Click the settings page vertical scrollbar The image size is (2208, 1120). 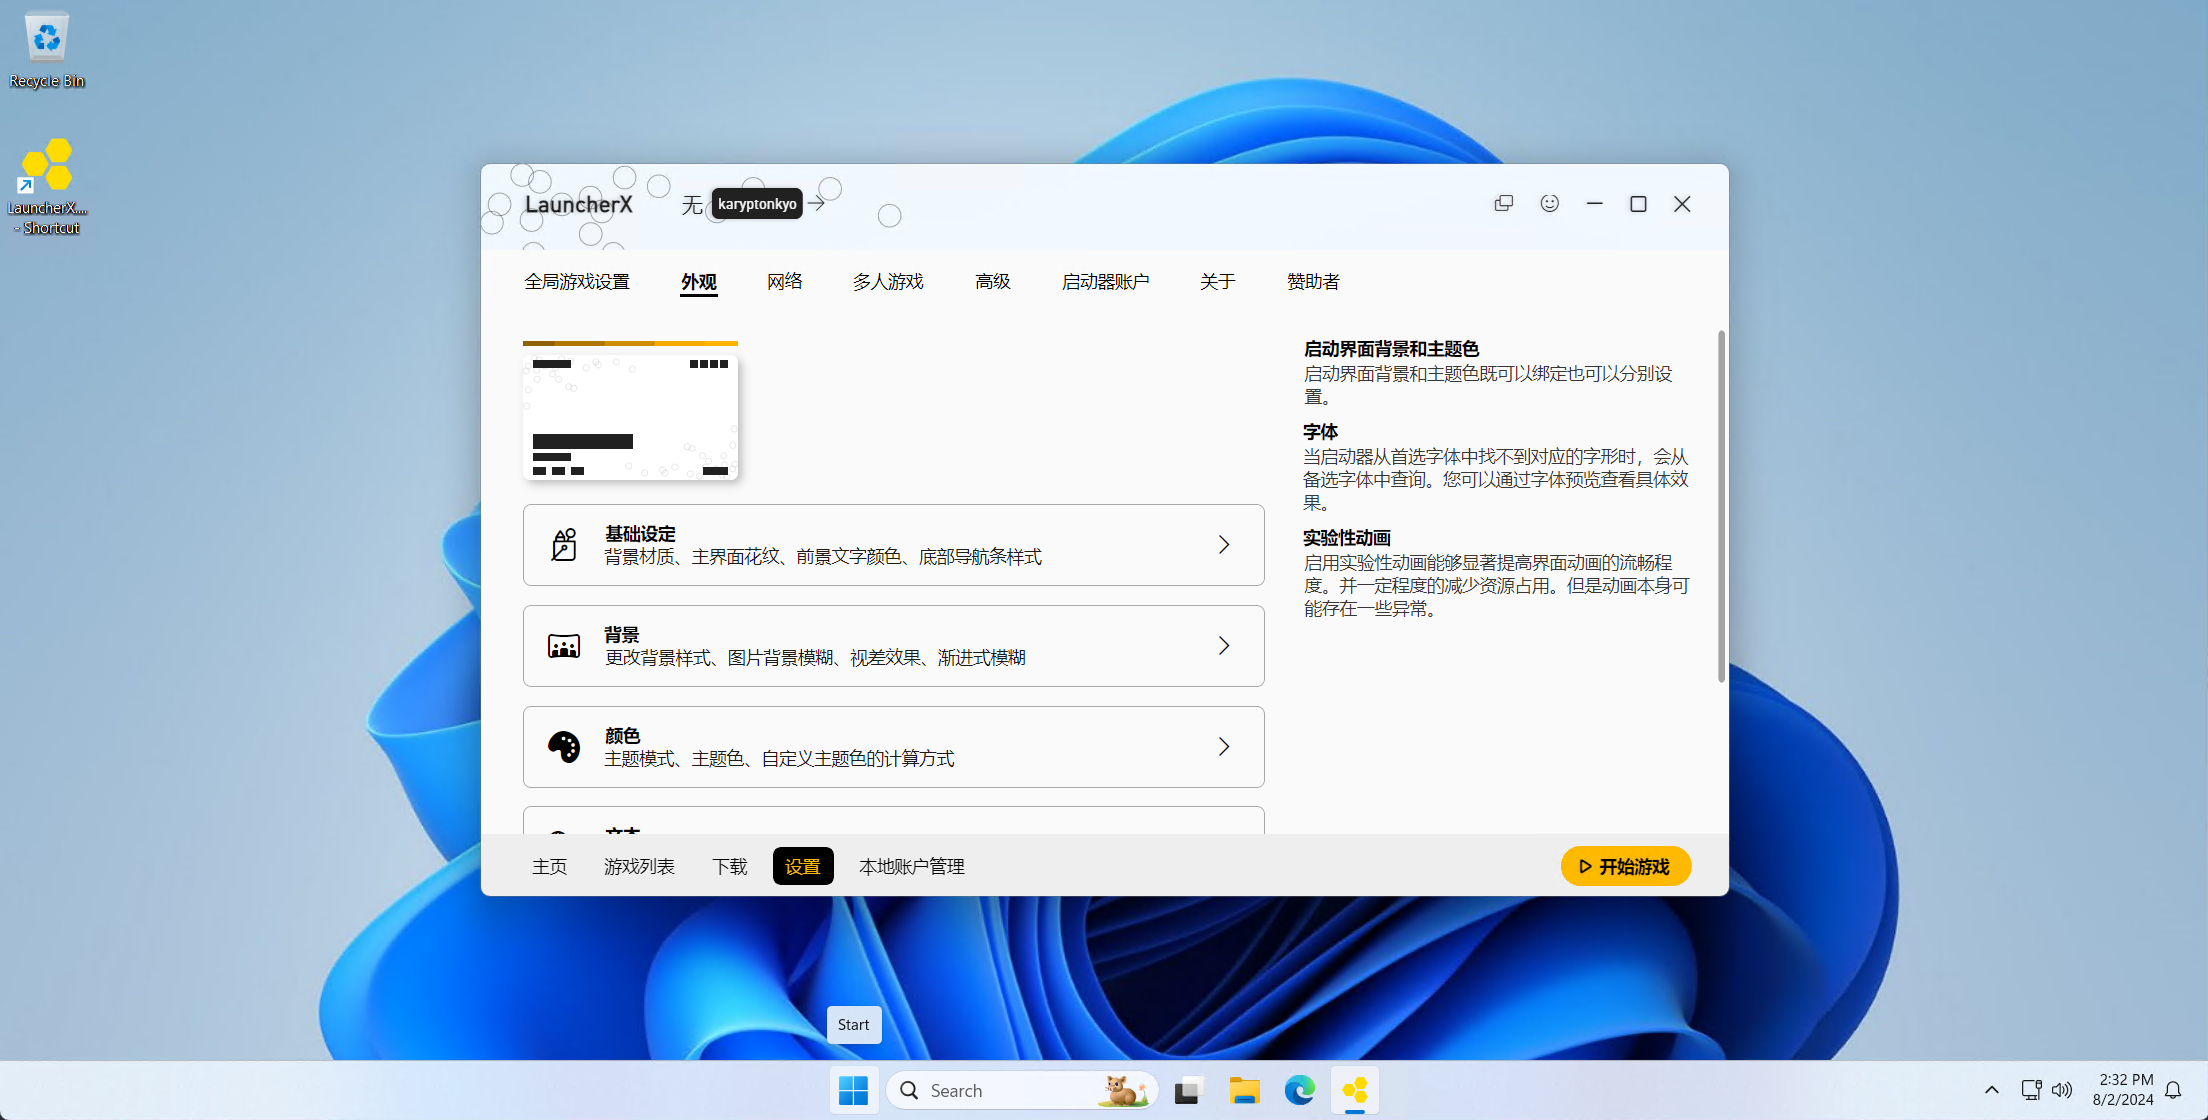click(x=1721, y=506)
